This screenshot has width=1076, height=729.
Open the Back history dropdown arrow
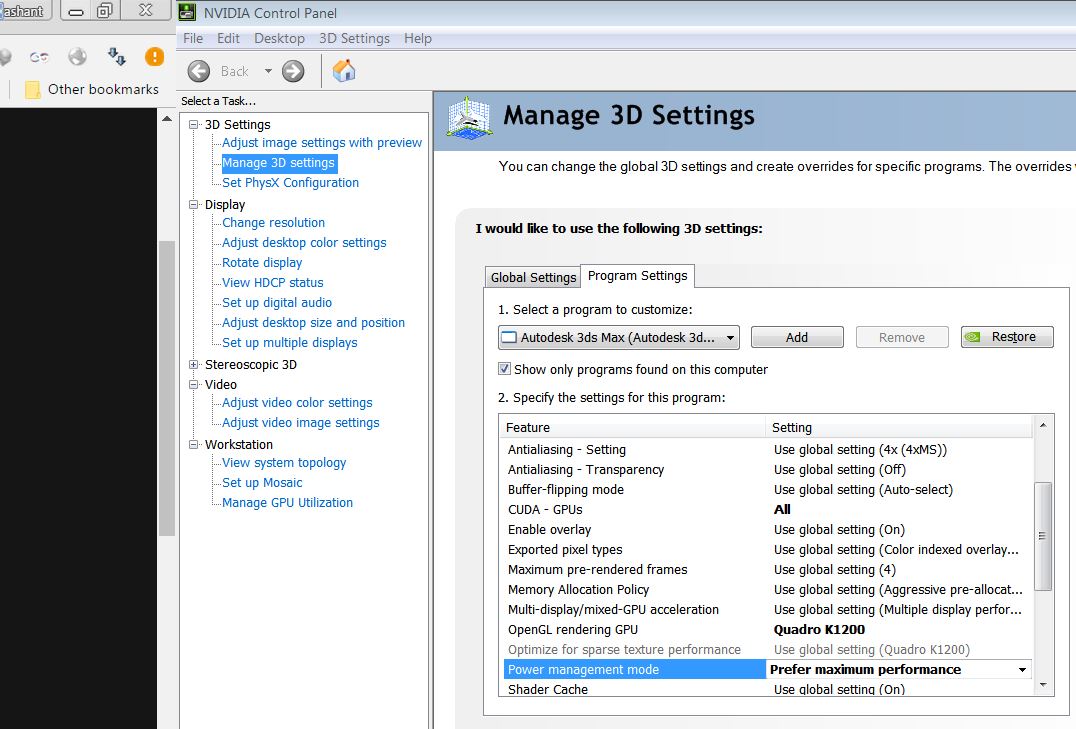click(268, 71)
